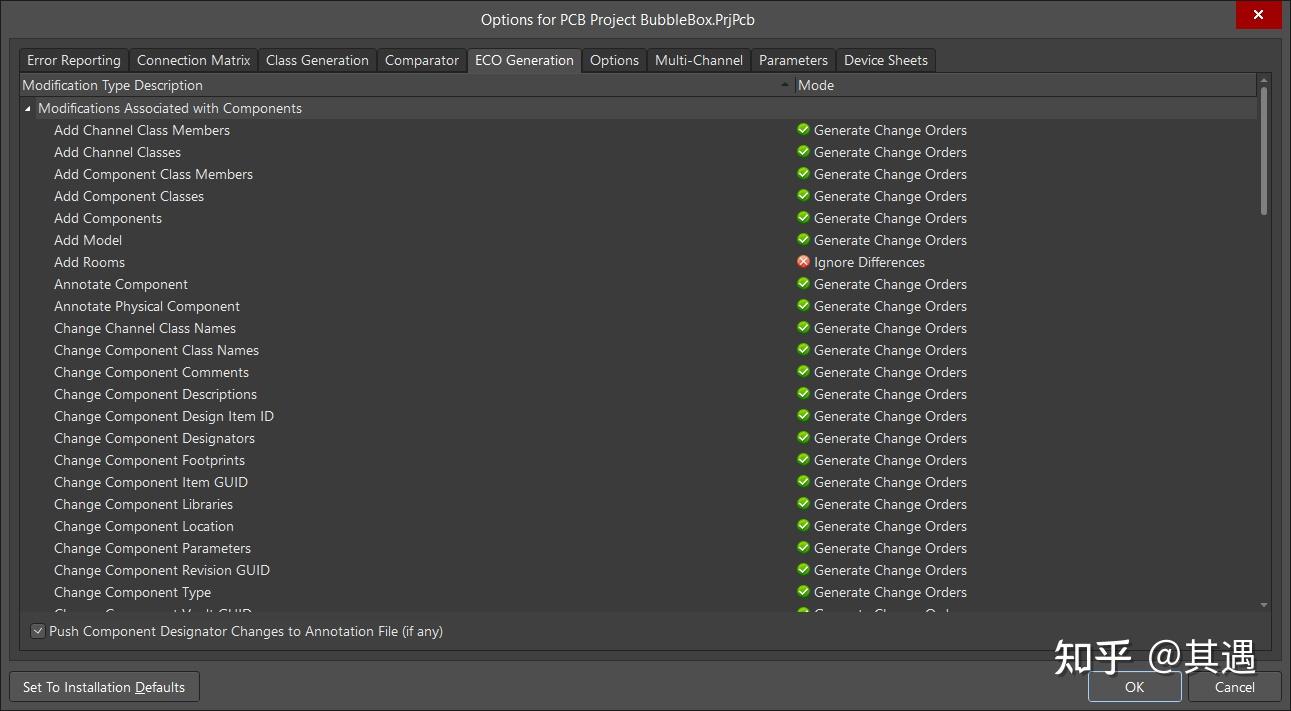Screen dimensions: 1291x711
Task: Click green check icon for Add Components
Action: (803, 217)
